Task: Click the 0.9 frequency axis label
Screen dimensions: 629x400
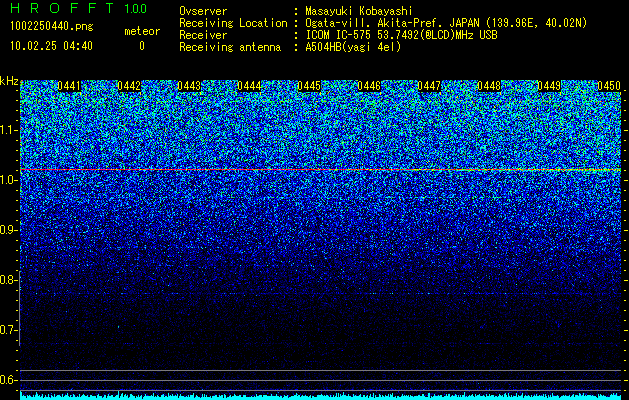Action: (x=8, y=230)
